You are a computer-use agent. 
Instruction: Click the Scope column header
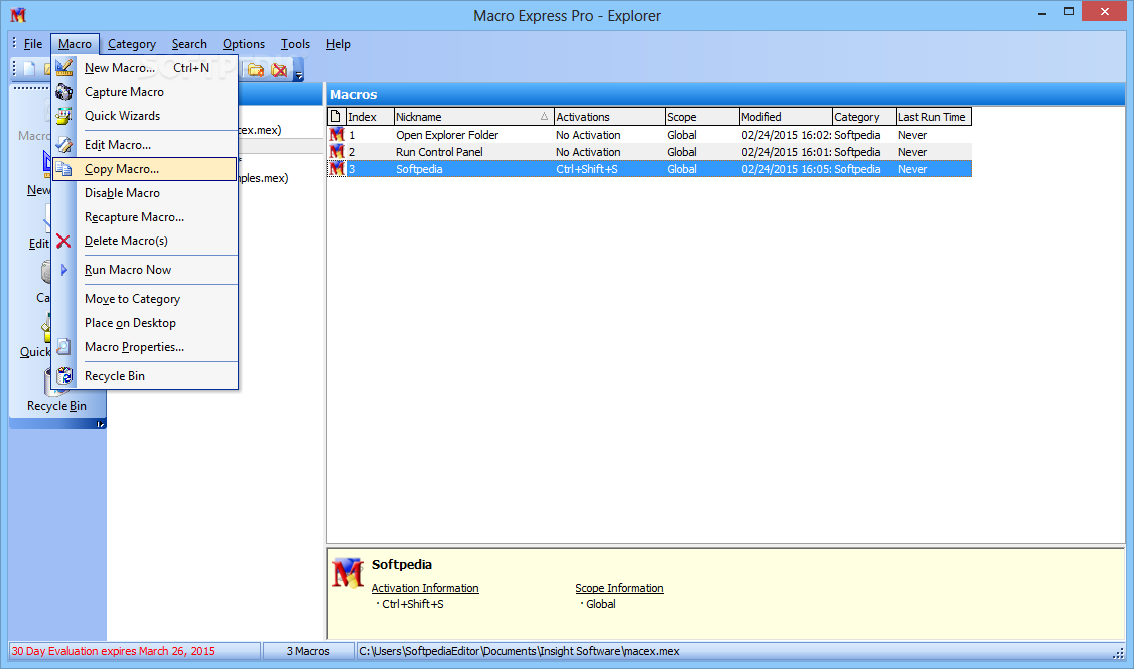tap(702, 116)
